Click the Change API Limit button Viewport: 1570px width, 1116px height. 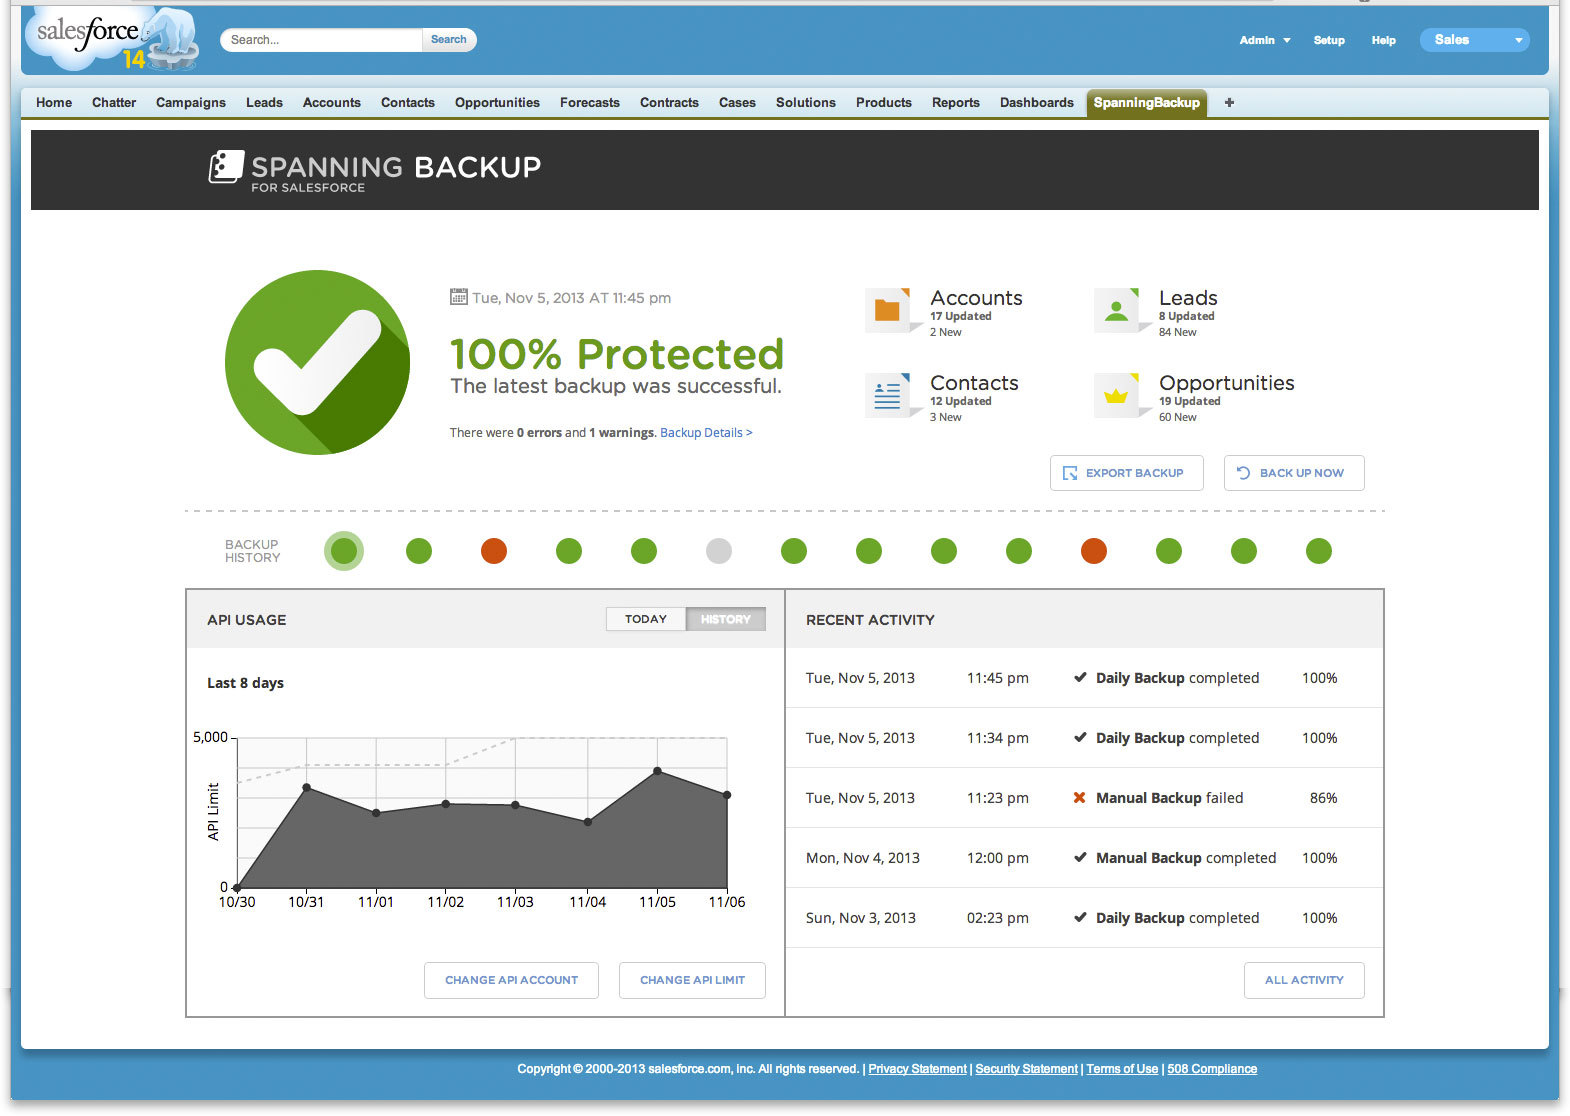point(692,980)
